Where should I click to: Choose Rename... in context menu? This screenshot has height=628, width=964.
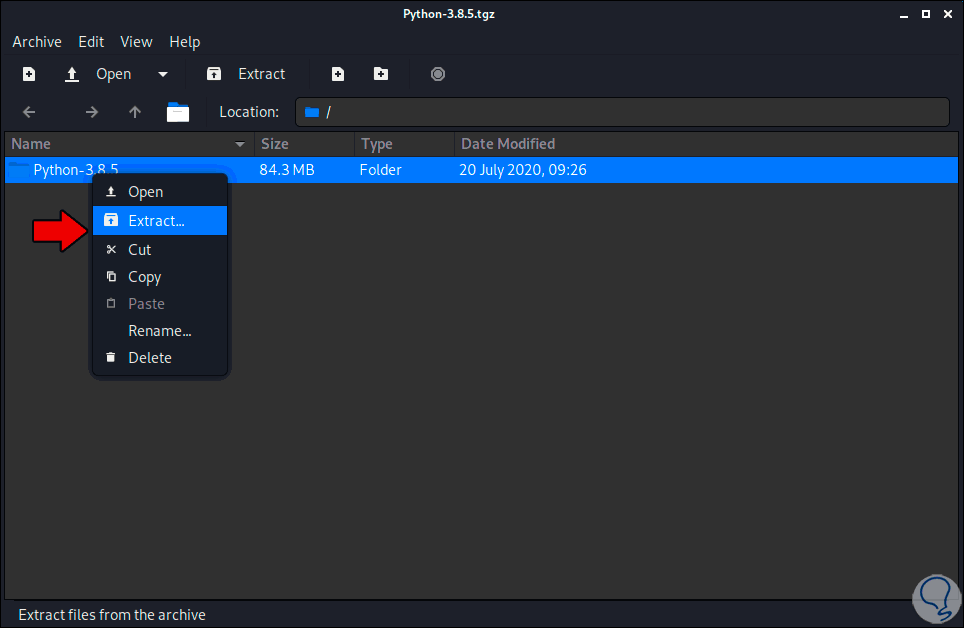point(160,331)
